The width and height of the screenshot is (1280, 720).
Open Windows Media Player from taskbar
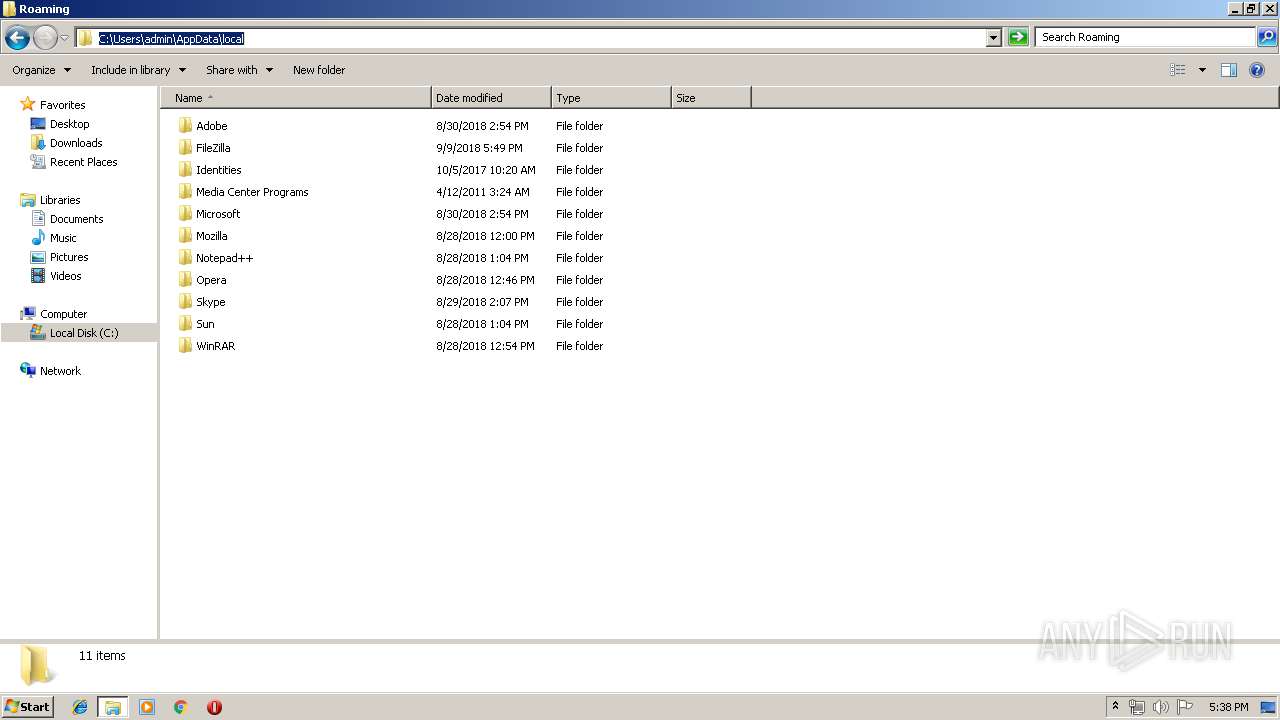pyautogui.click(x=147, y=707)
